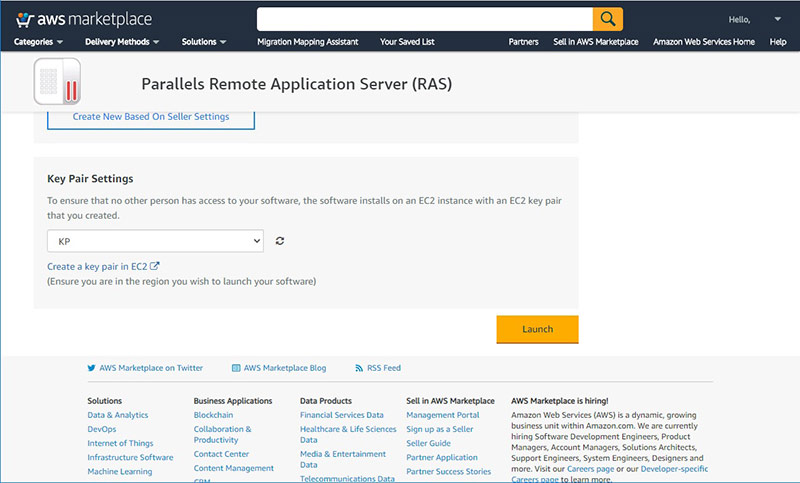
Task: Open the Seller Guide link
Action: point(429,443)
